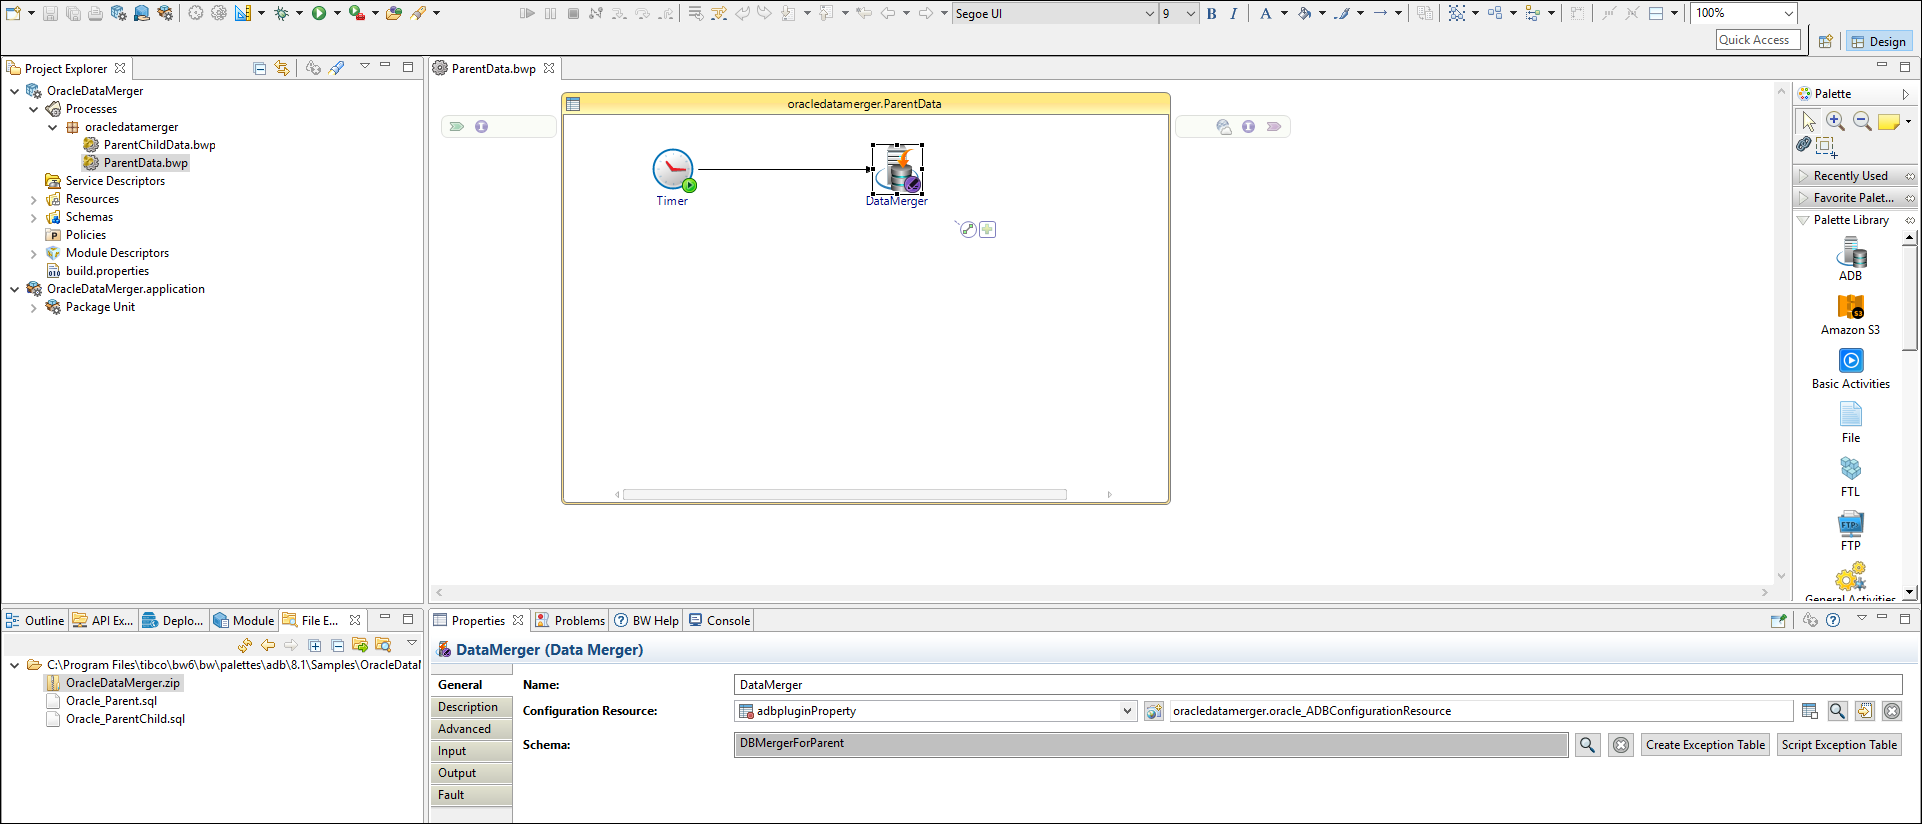Click the canvas horizontal scrollbar
The height and width of the screenshot is (824, 1922).
tap(844, 494)
